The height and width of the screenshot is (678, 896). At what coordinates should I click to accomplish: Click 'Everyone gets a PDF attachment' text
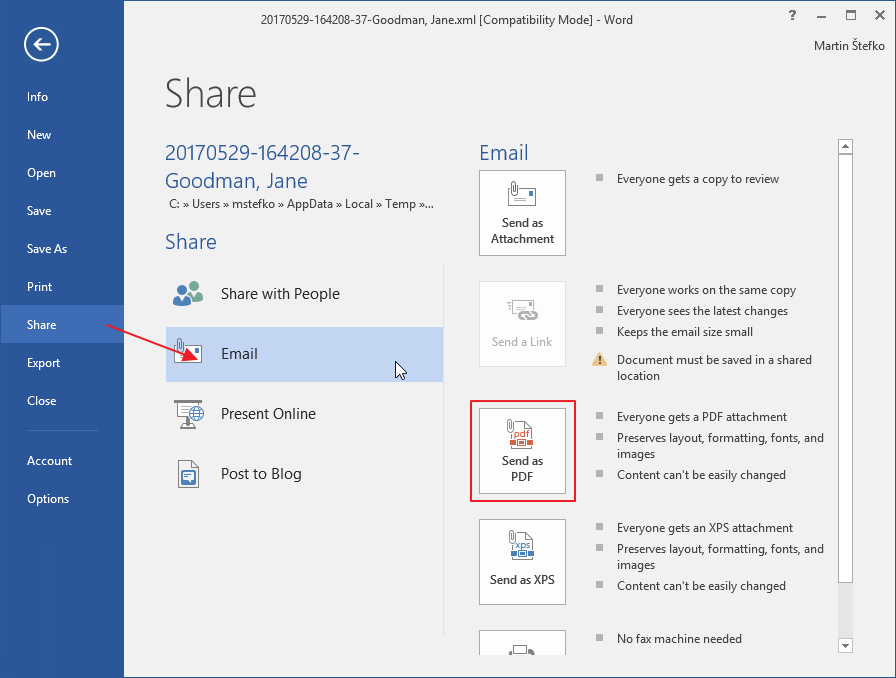[x=702, y=417]
